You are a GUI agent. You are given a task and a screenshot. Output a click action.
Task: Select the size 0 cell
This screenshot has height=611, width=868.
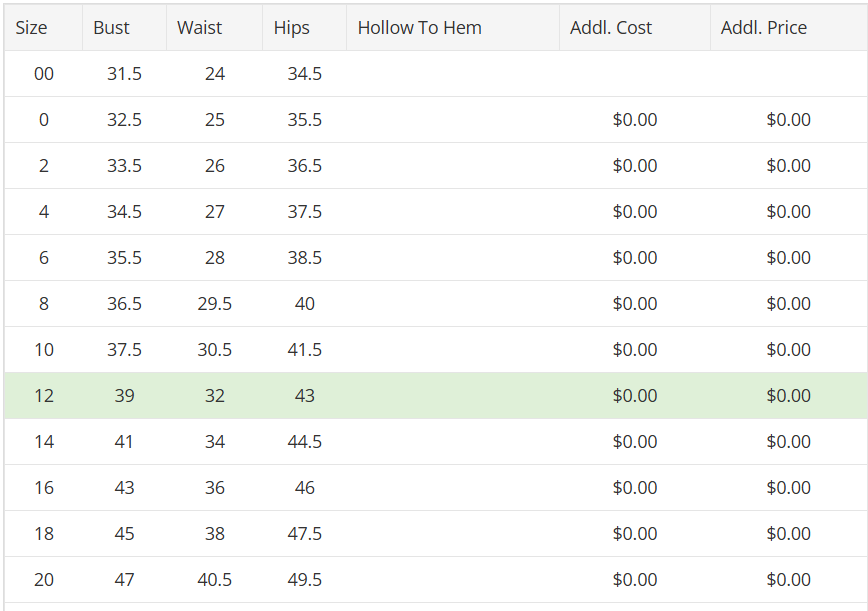[x=44, y=120]
